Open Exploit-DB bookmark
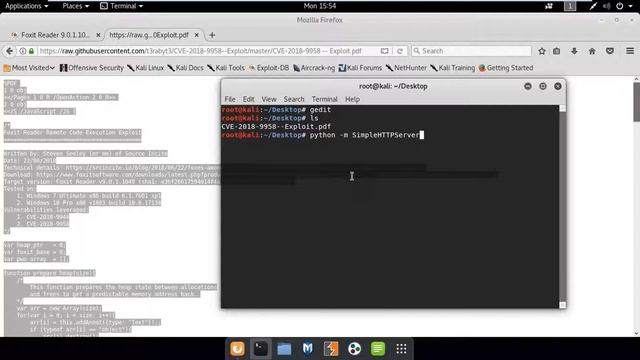This screenshot has height=360, width=640. 269,68
